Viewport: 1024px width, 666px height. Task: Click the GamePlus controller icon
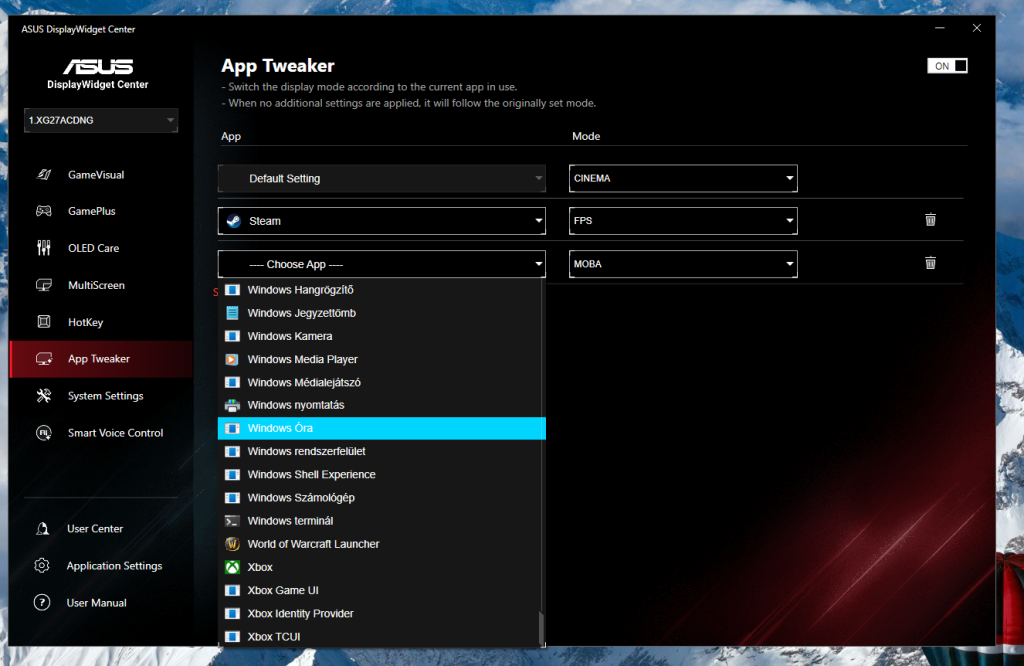[43, 212]
